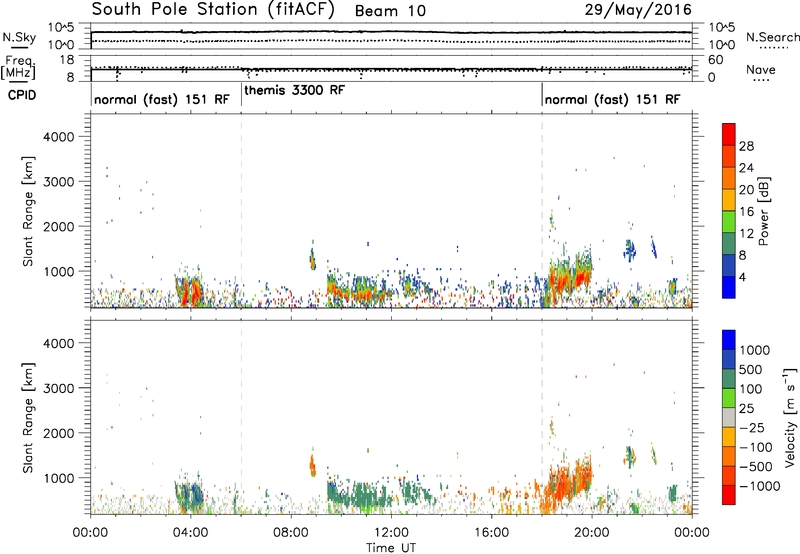Viewport: 800px width, 554px height.
Task: Click the '4000' tick of the power panel
Action: click(x=58, y=137)
